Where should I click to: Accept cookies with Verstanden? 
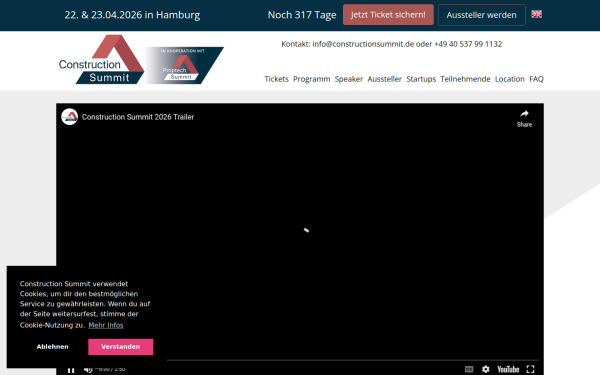point(121,347)
